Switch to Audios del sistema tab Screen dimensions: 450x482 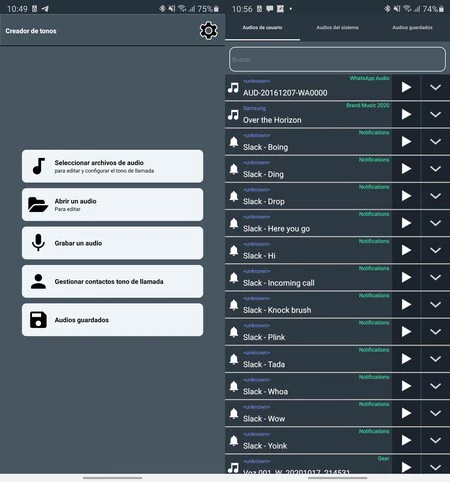(337, 28)
